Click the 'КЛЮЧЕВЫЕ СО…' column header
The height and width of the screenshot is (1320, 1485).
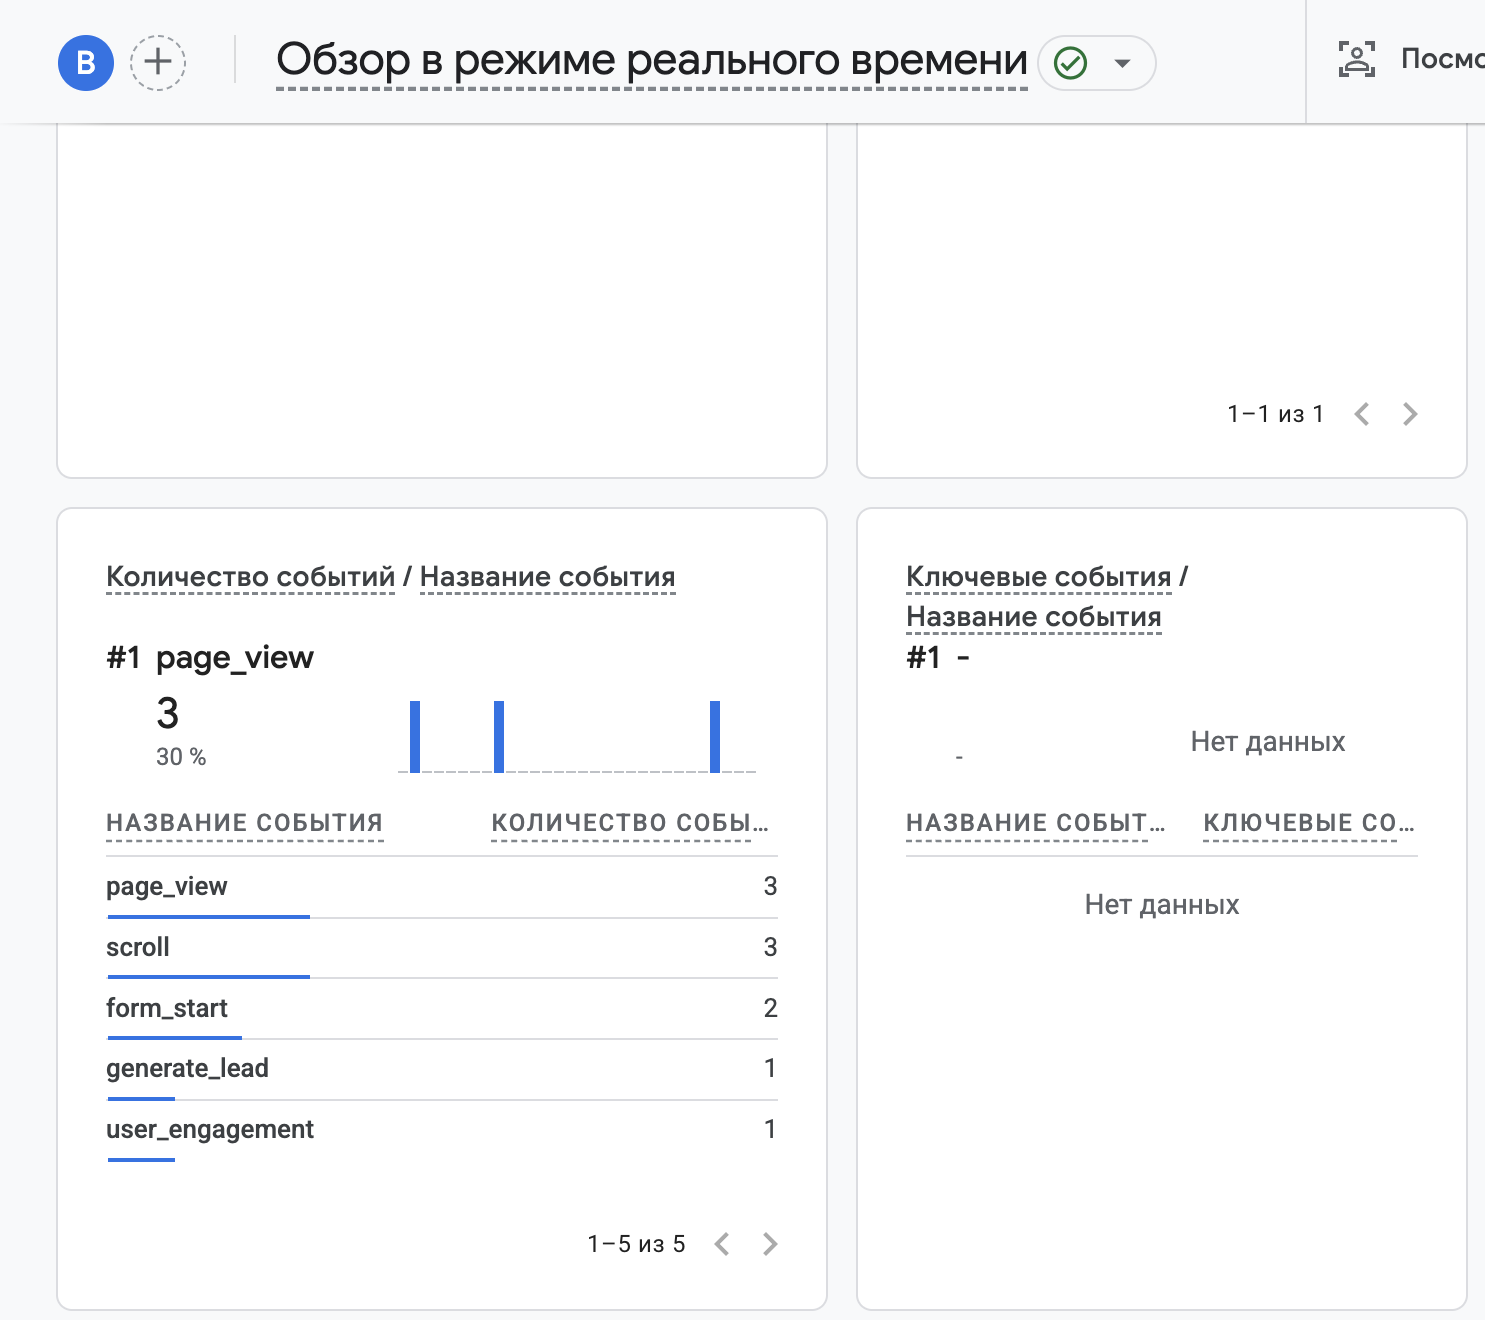click(x=1309, y=823)
